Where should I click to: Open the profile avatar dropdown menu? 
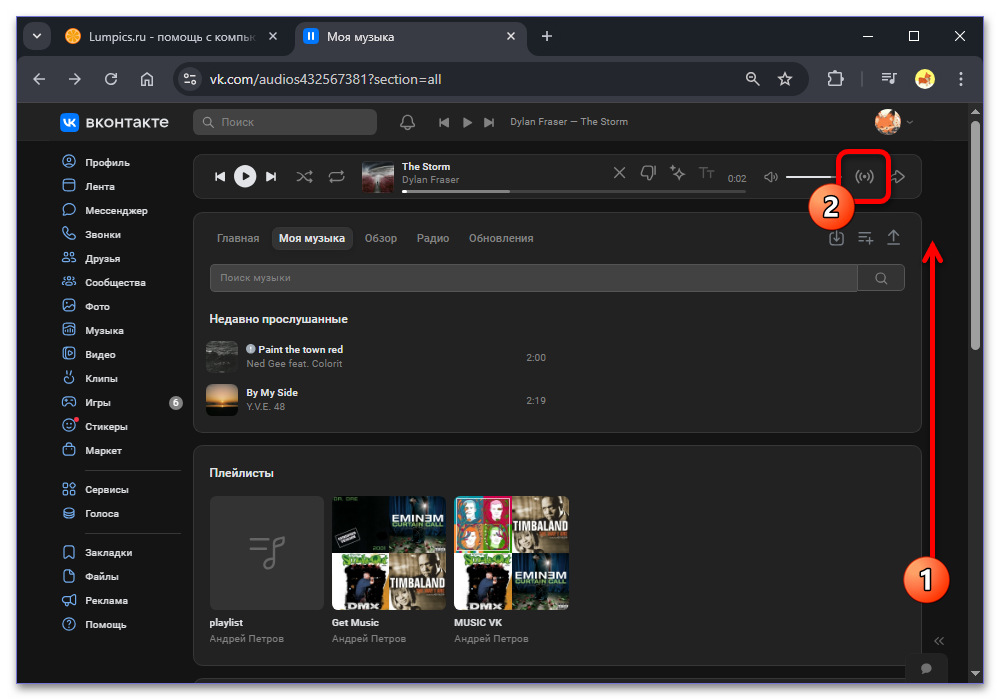(894, 122)
